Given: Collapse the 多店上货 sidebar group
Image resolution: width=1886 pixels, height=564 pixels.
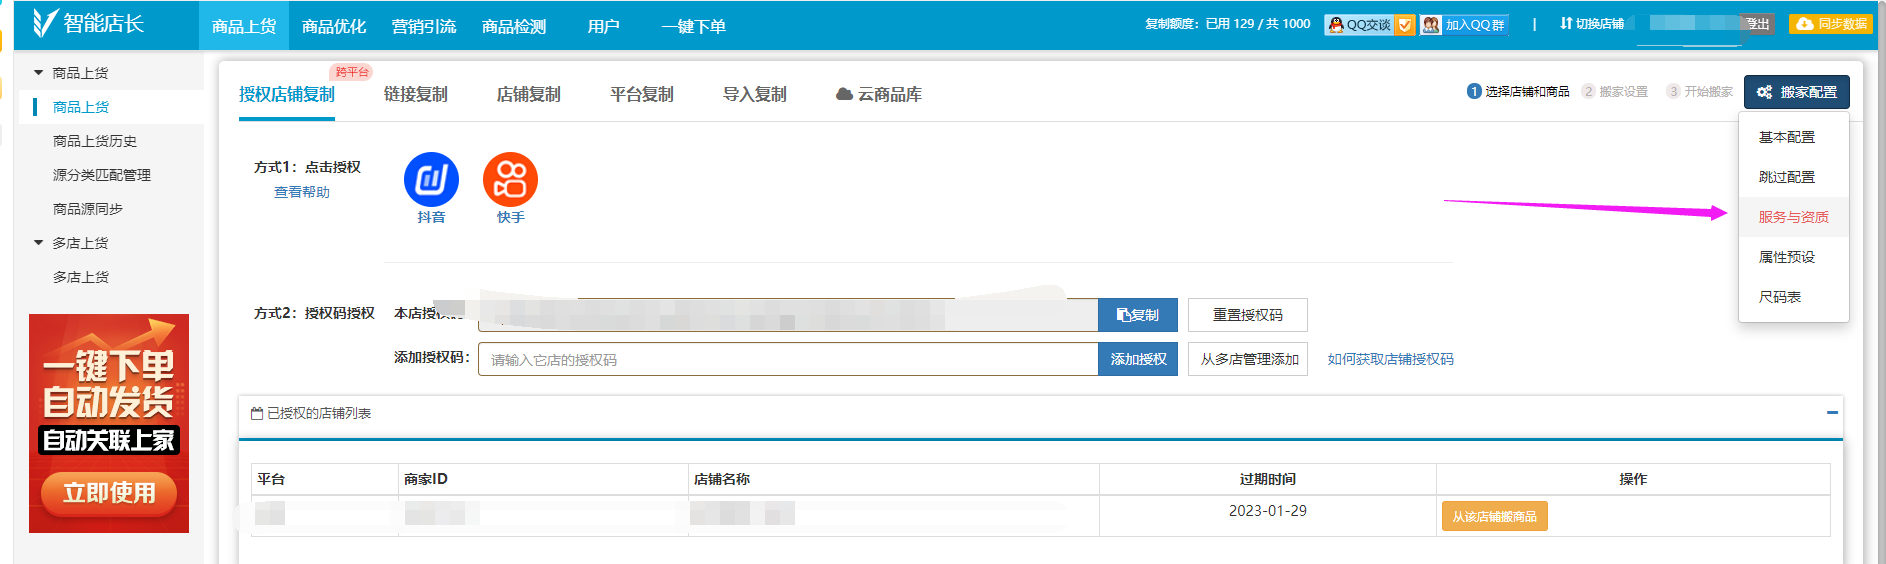Looking at the screenshot, I should click(x=39, y=243).
